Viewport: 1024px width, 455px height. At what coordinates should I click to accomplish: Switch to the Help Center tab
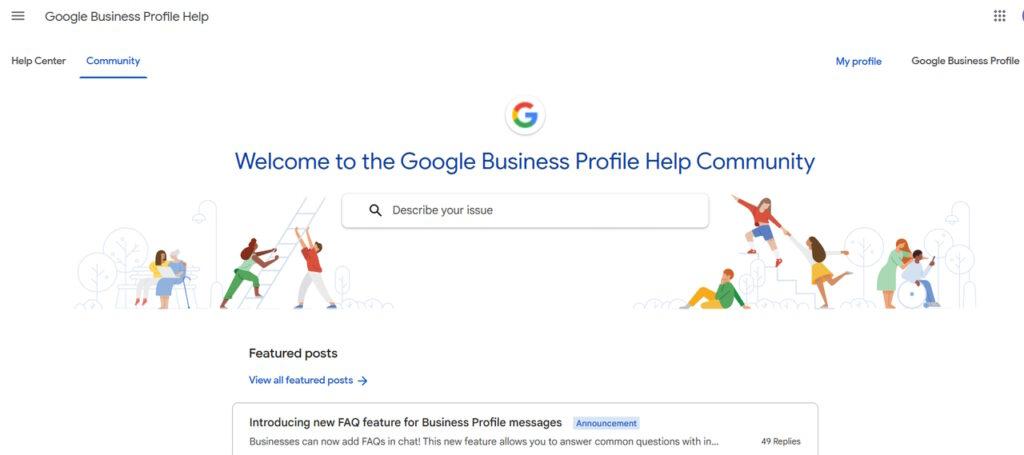[39, 61]
